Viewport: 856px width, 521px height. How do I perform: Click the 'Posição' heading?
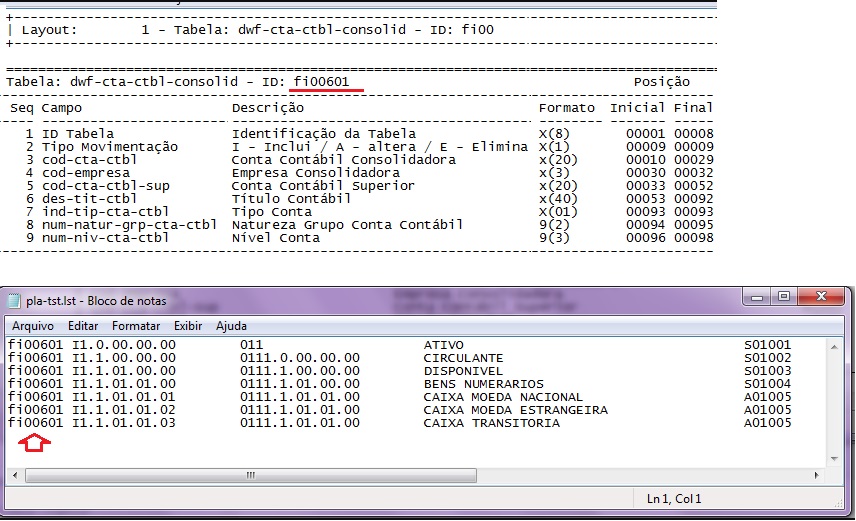(x=662, y=82)
